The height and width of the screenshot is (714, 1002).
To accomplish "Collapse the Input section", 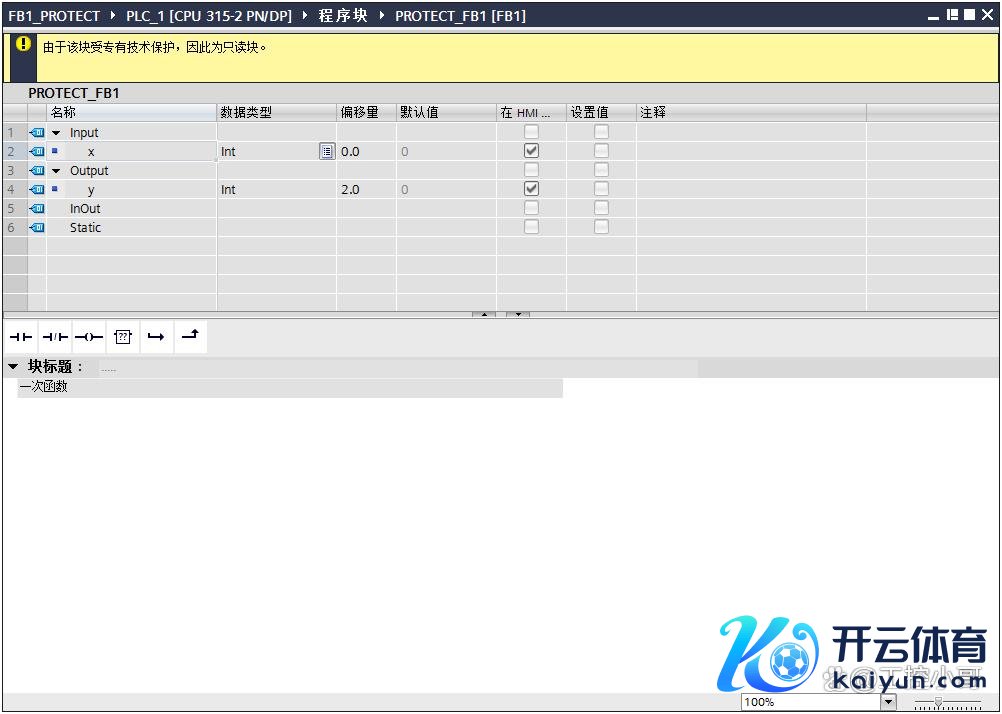I will pos(56,133).
